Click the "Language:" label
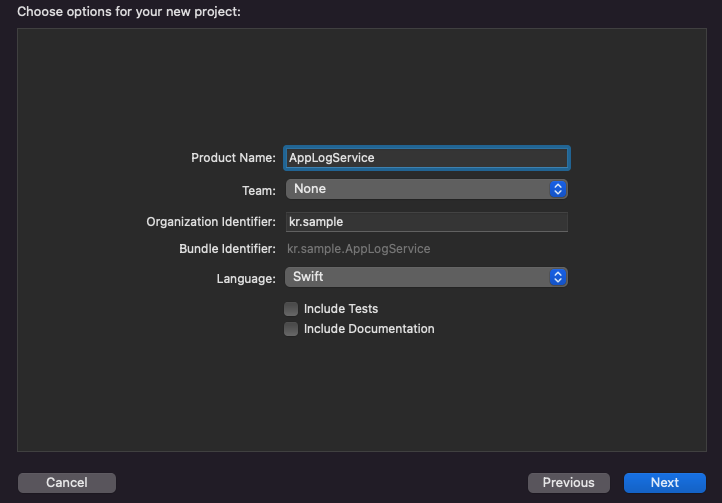The height and width of the screenshot is (503, 722). (246, 277)
